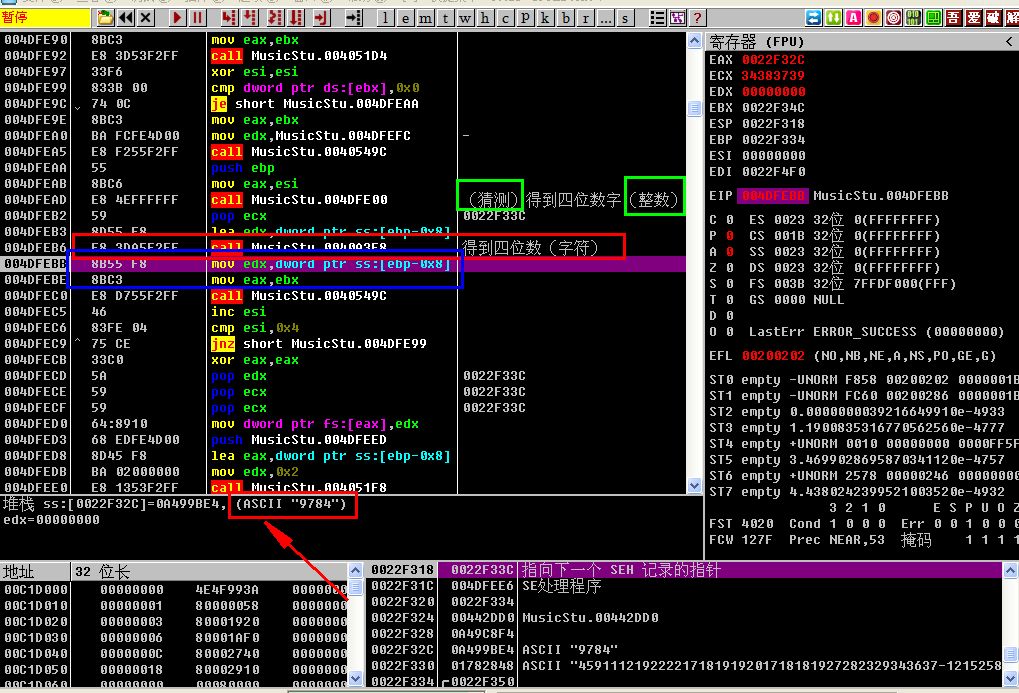Open Log window with the l button
1019x693 pixels.
pos(385,18)
